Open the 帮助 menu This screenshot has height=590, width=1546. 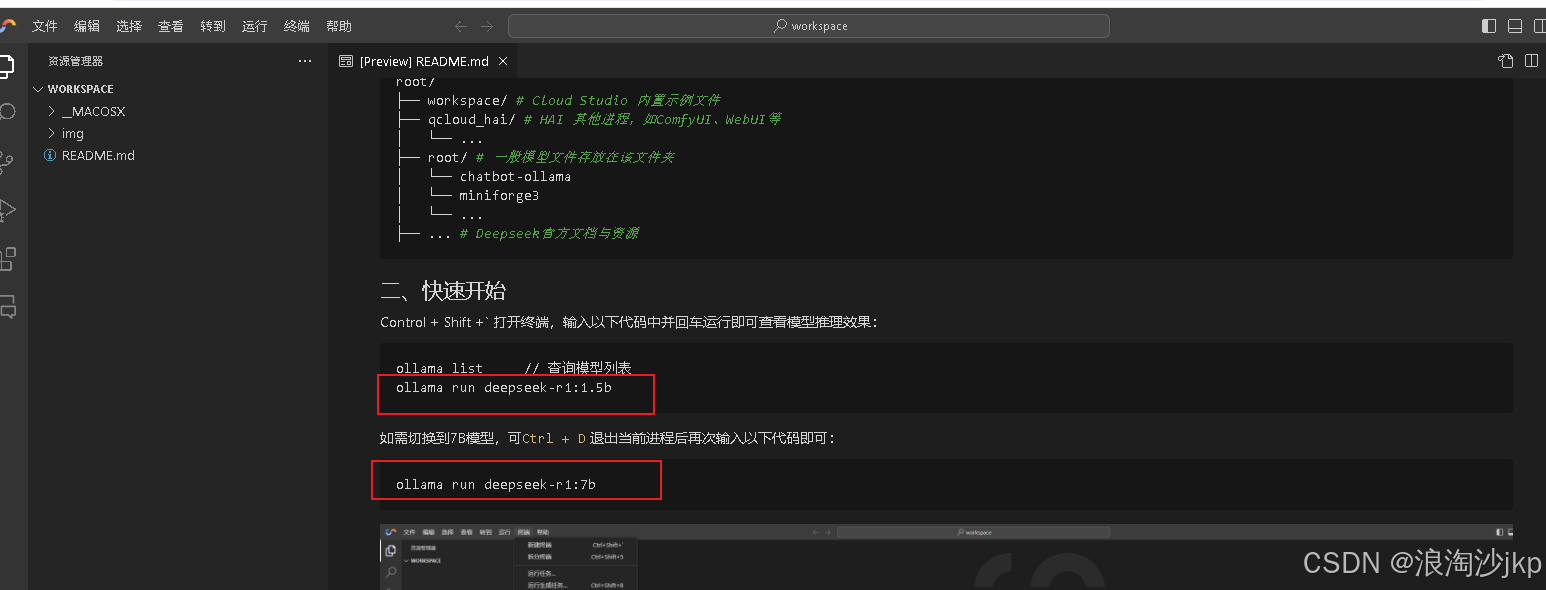pyautogui.click(x=339, y=26)
